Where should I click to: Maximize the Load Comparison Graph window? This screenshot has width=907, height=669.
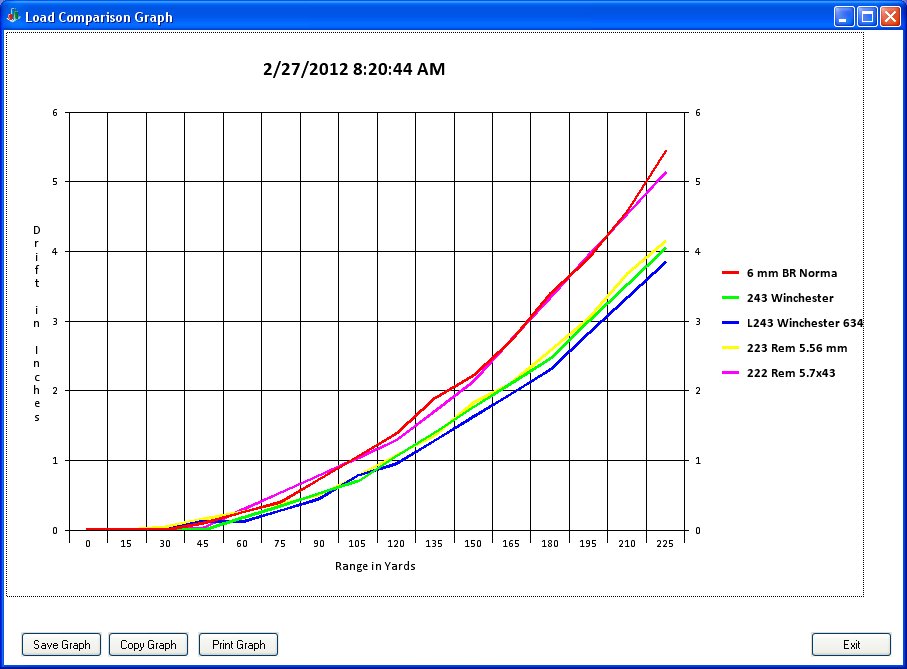[867, 16]
